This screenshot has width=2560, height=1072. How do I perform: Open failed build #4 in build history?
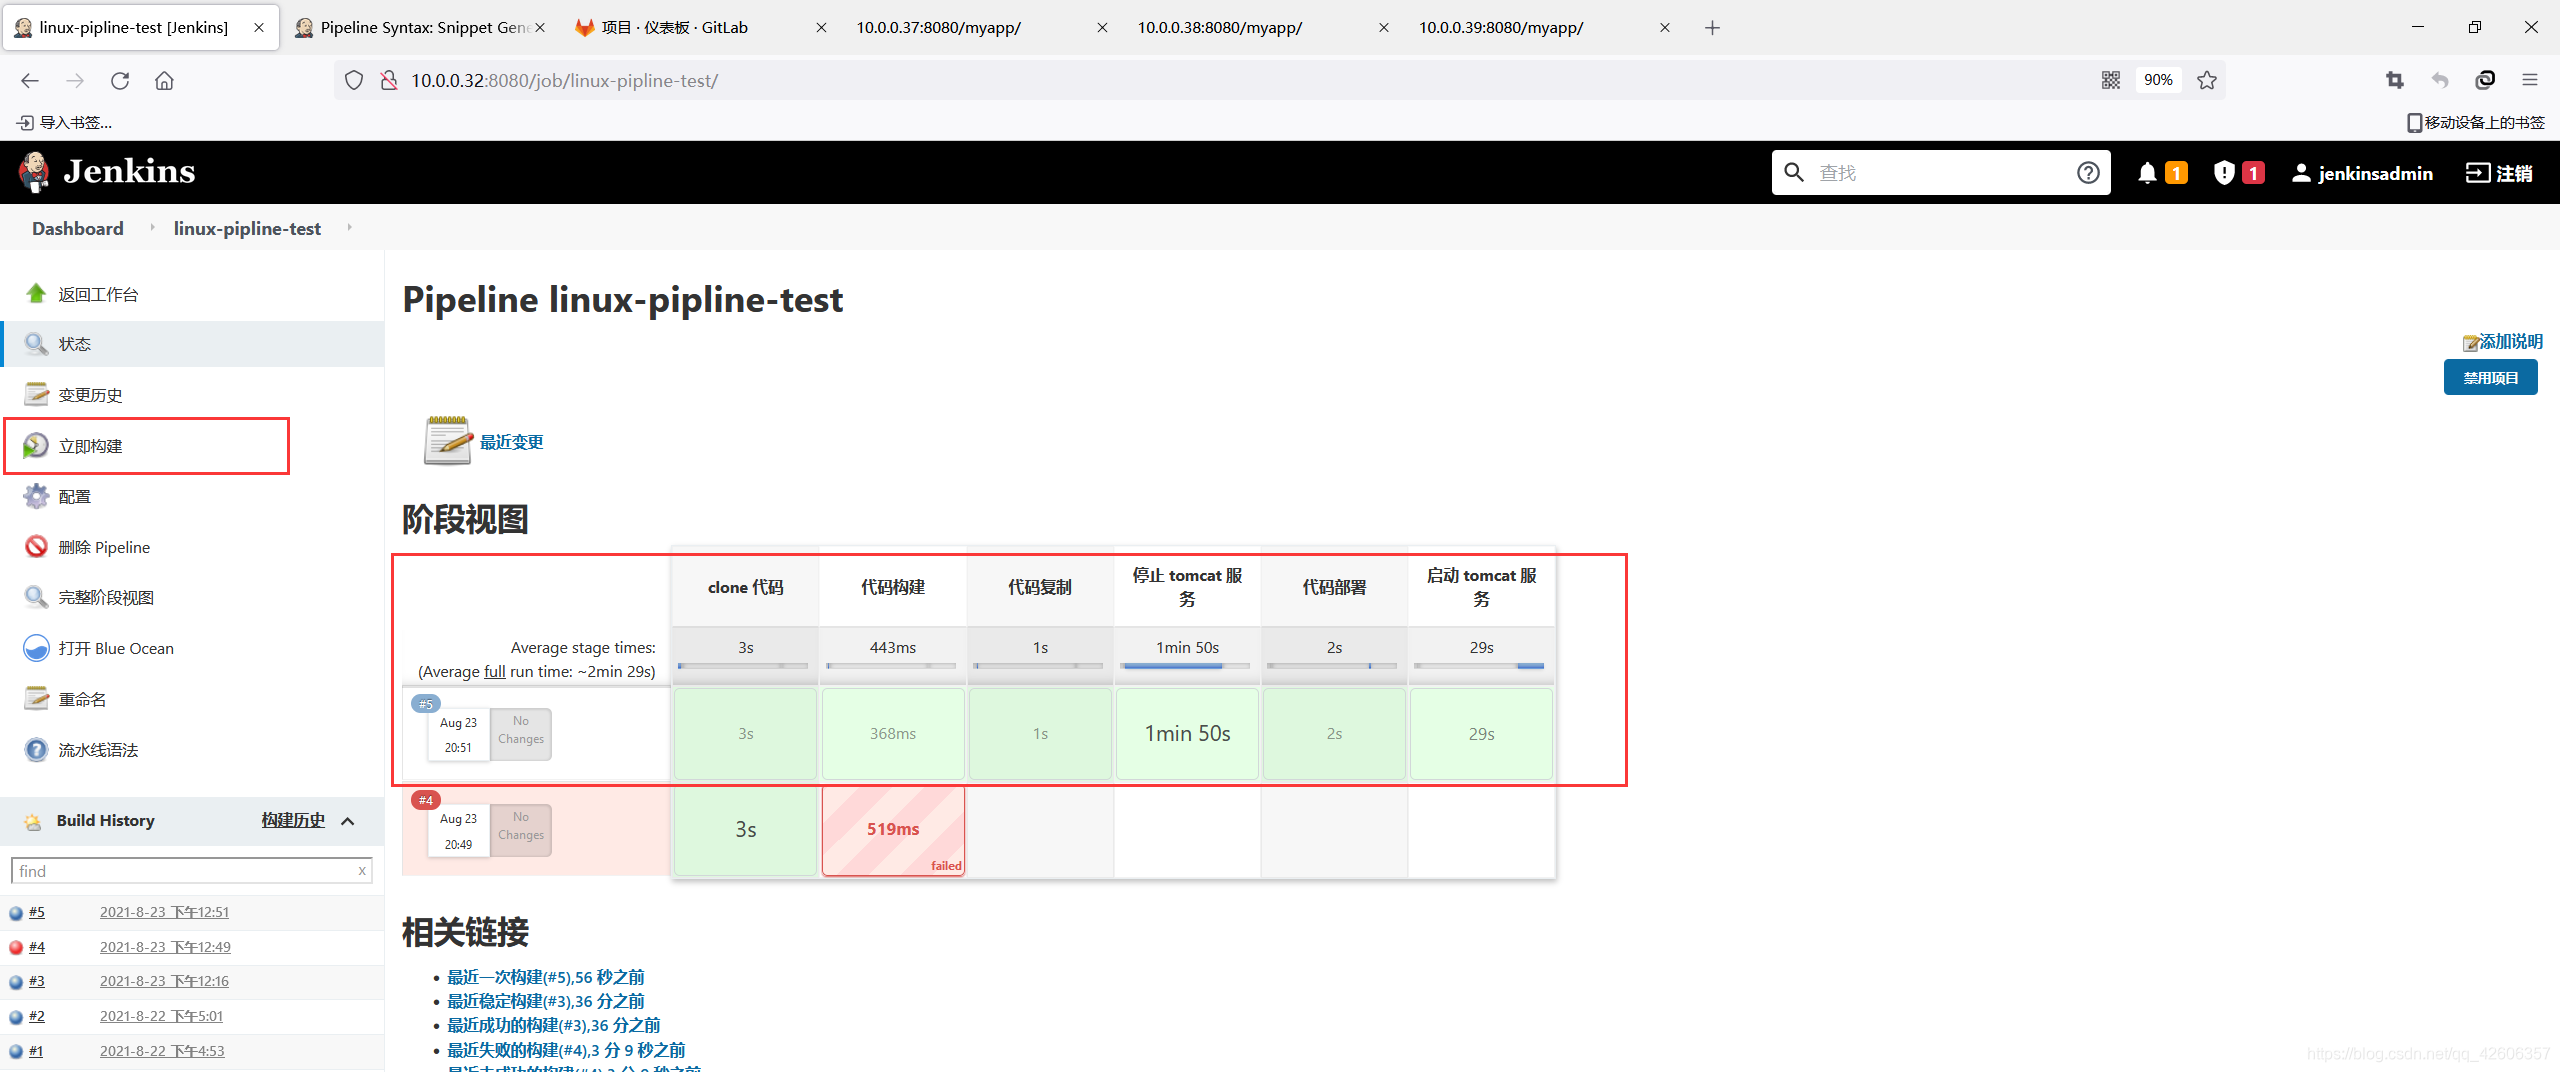[37, 947]
